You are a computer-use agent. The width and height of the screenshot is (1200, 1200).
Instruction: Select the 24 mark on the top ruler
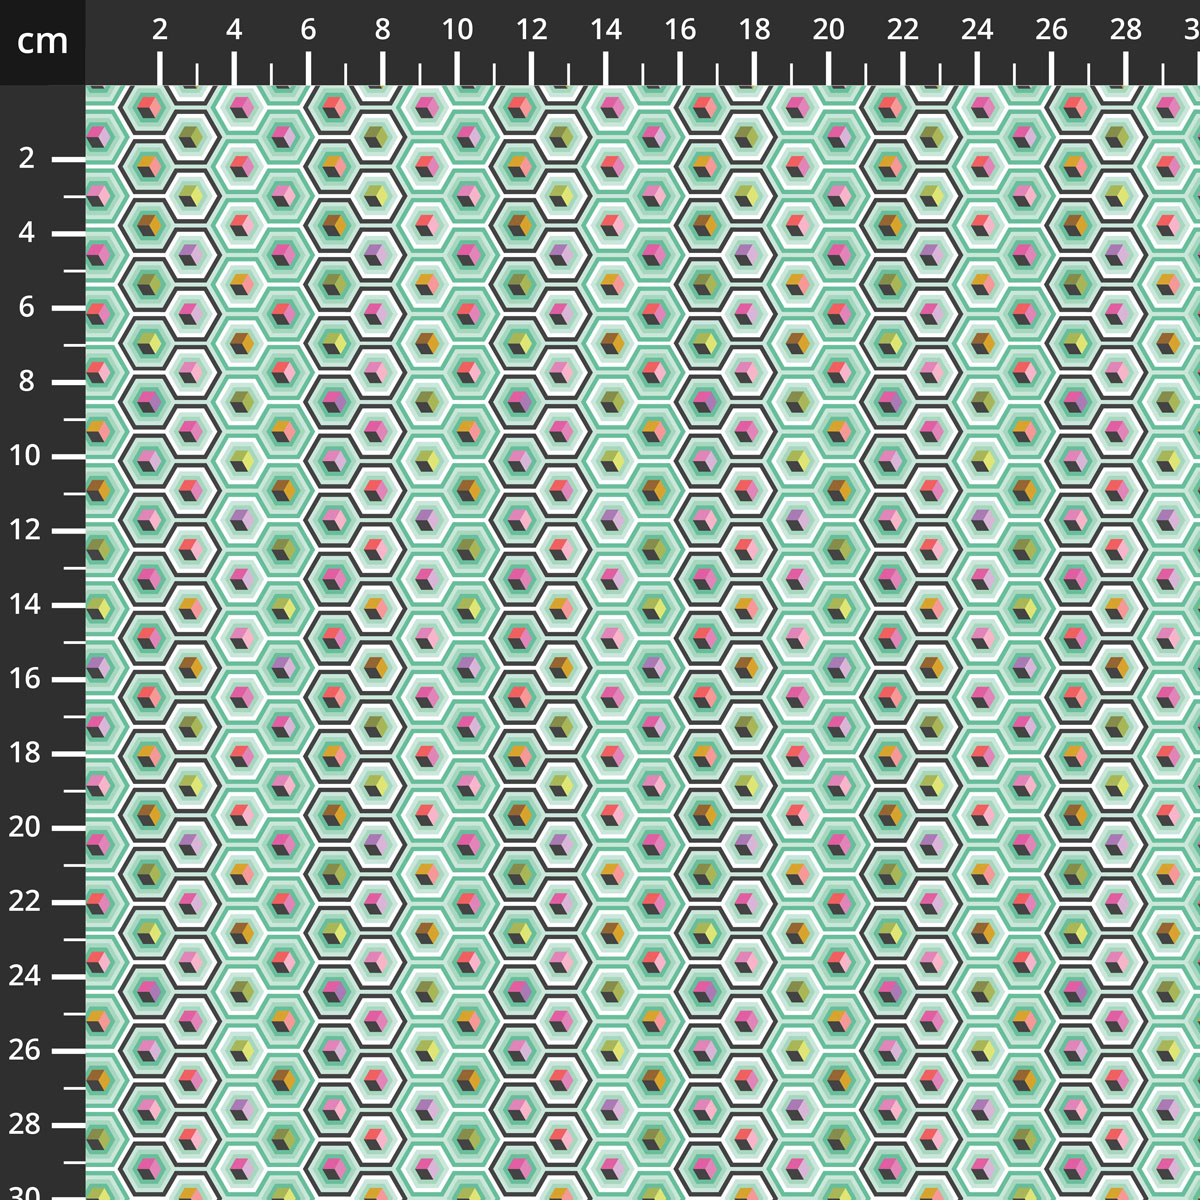point(975,70)
